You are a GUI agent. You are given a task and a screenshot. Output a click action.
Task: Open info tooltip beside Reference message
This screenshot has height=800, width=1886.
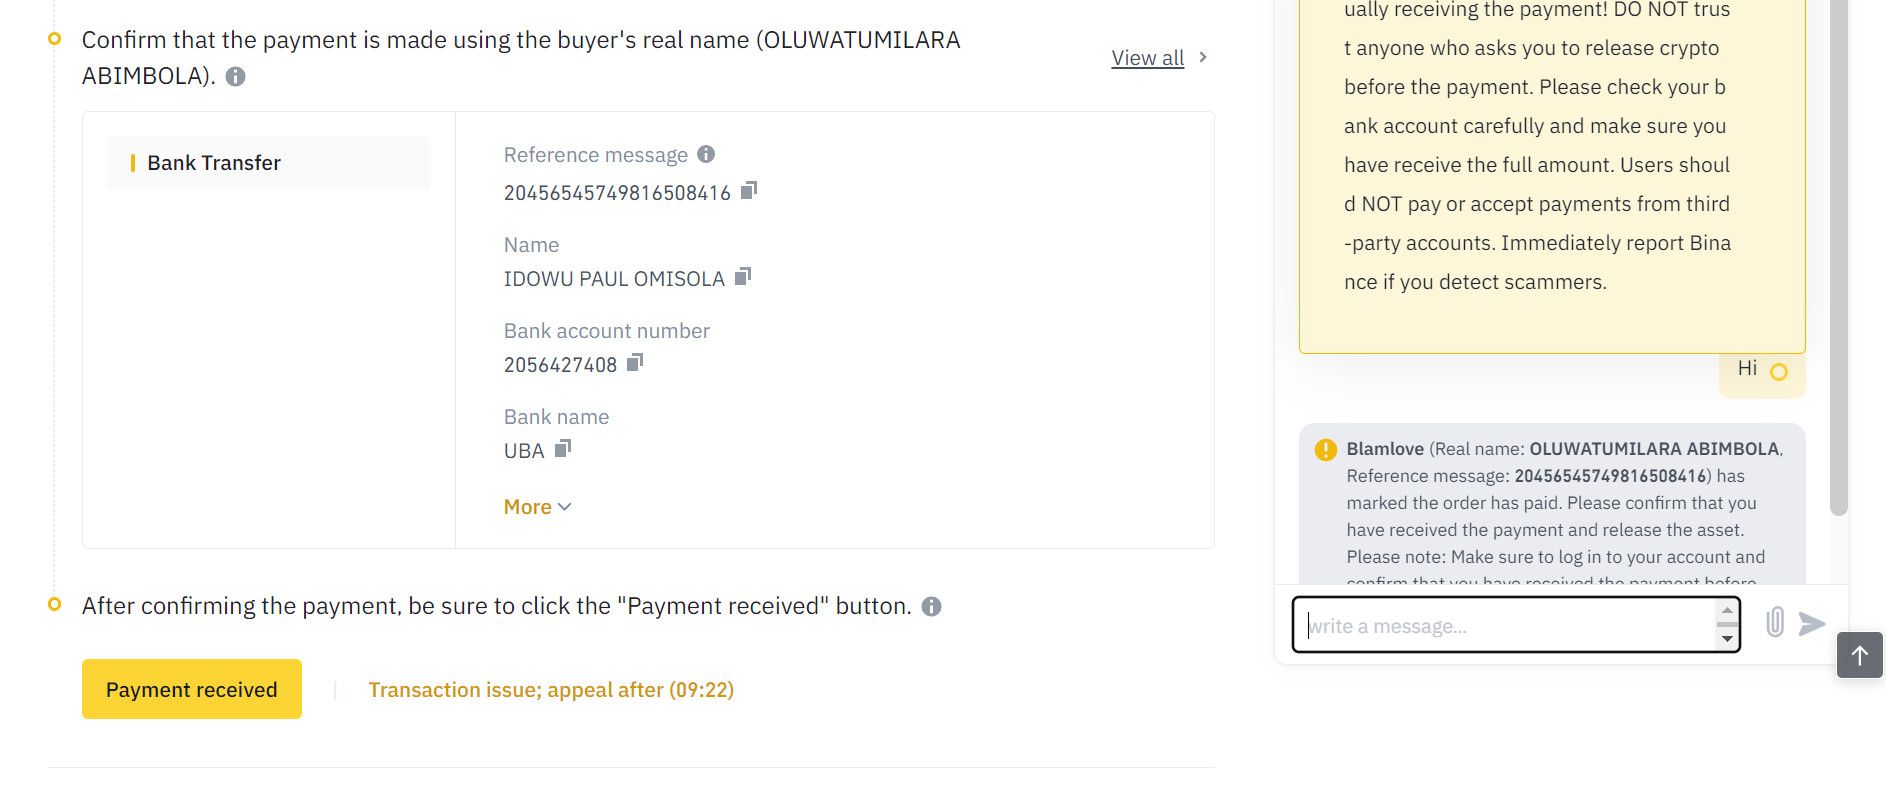click(706, 154)
